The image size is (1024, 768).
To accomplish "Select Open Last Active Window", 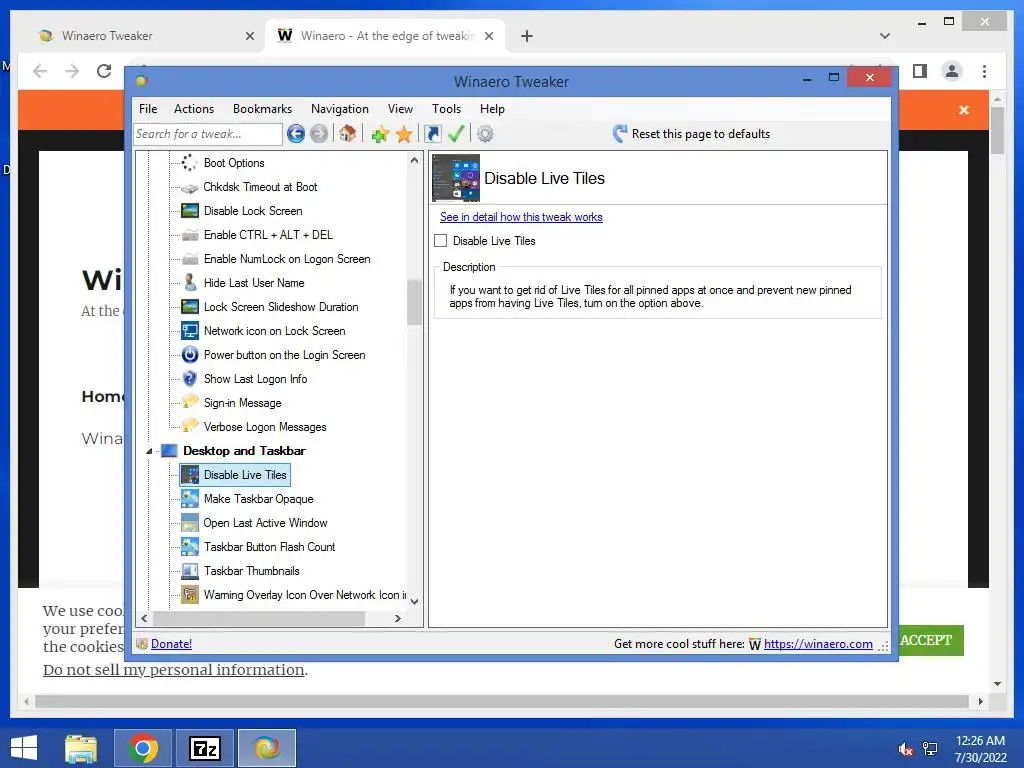I will [265, 523].
